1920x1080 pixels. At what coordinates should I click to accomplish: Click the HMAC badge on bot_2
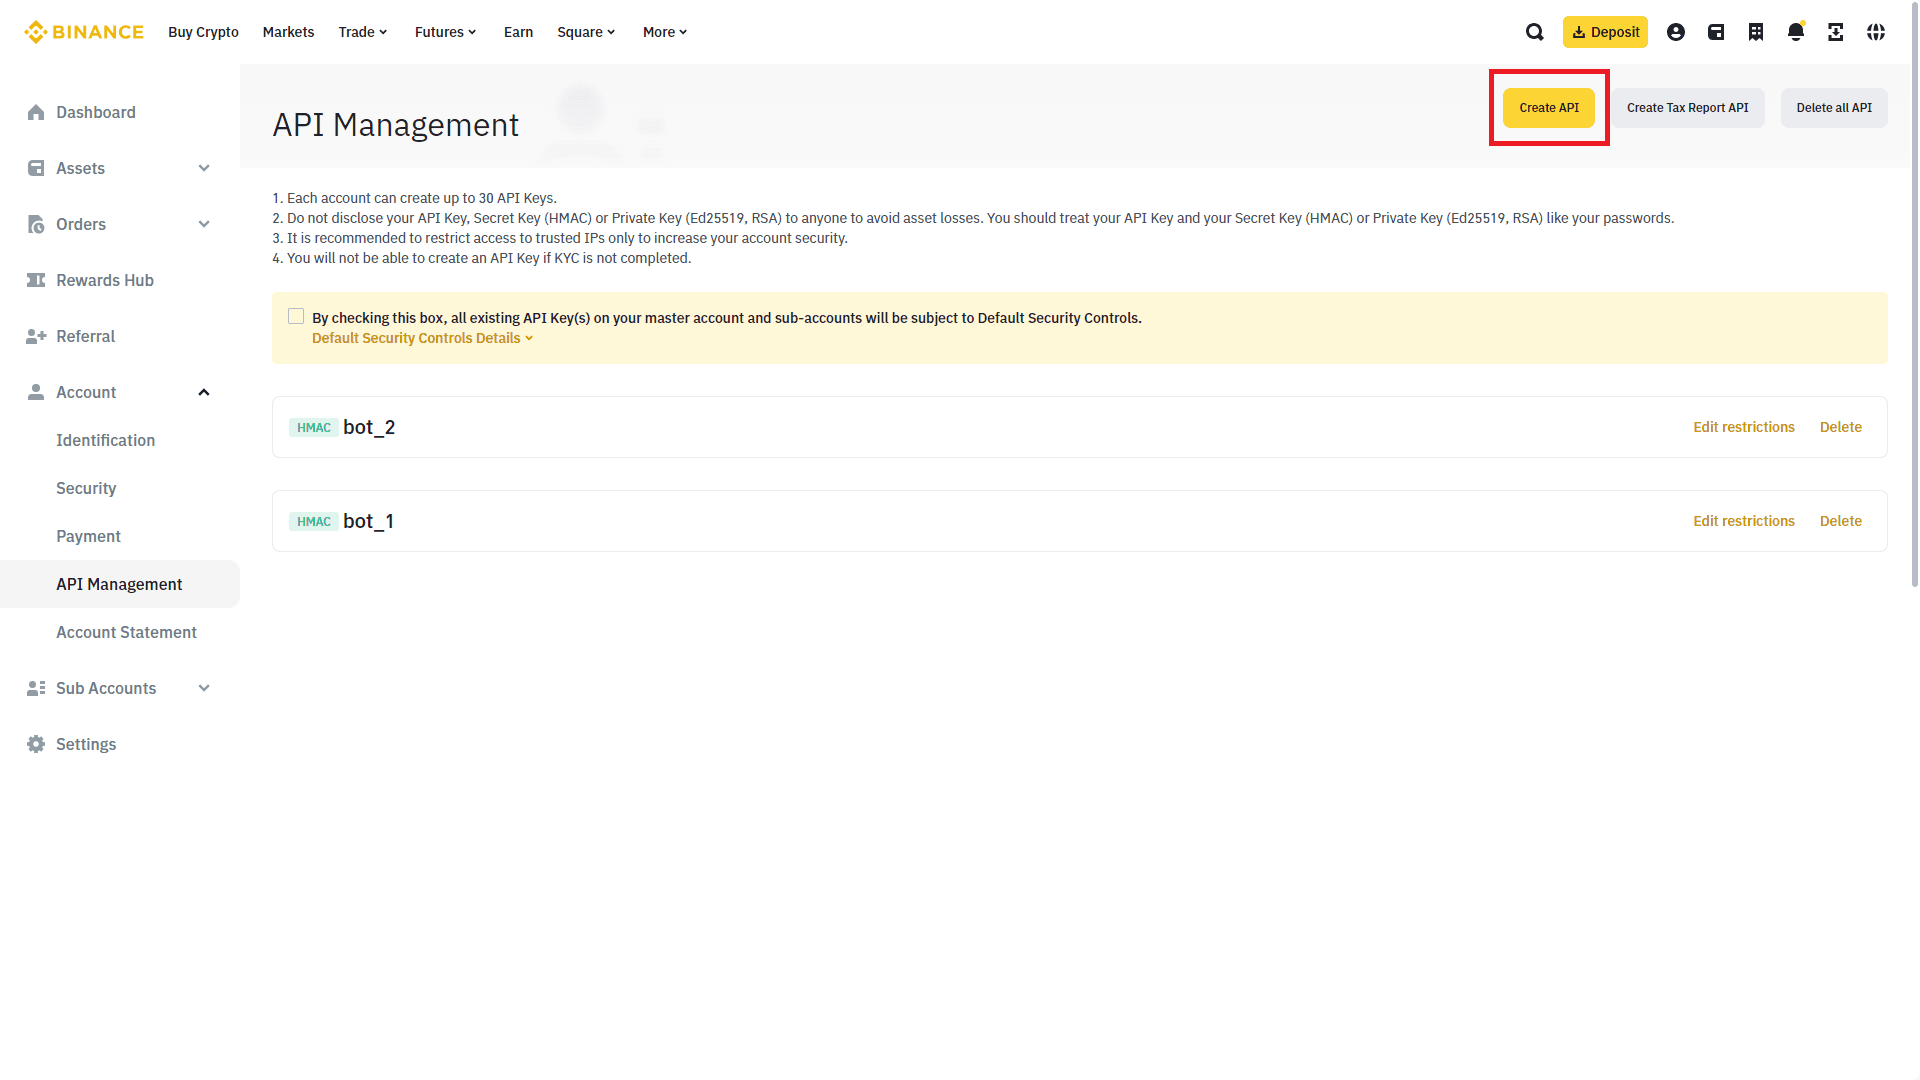click(x=314, y=428)
